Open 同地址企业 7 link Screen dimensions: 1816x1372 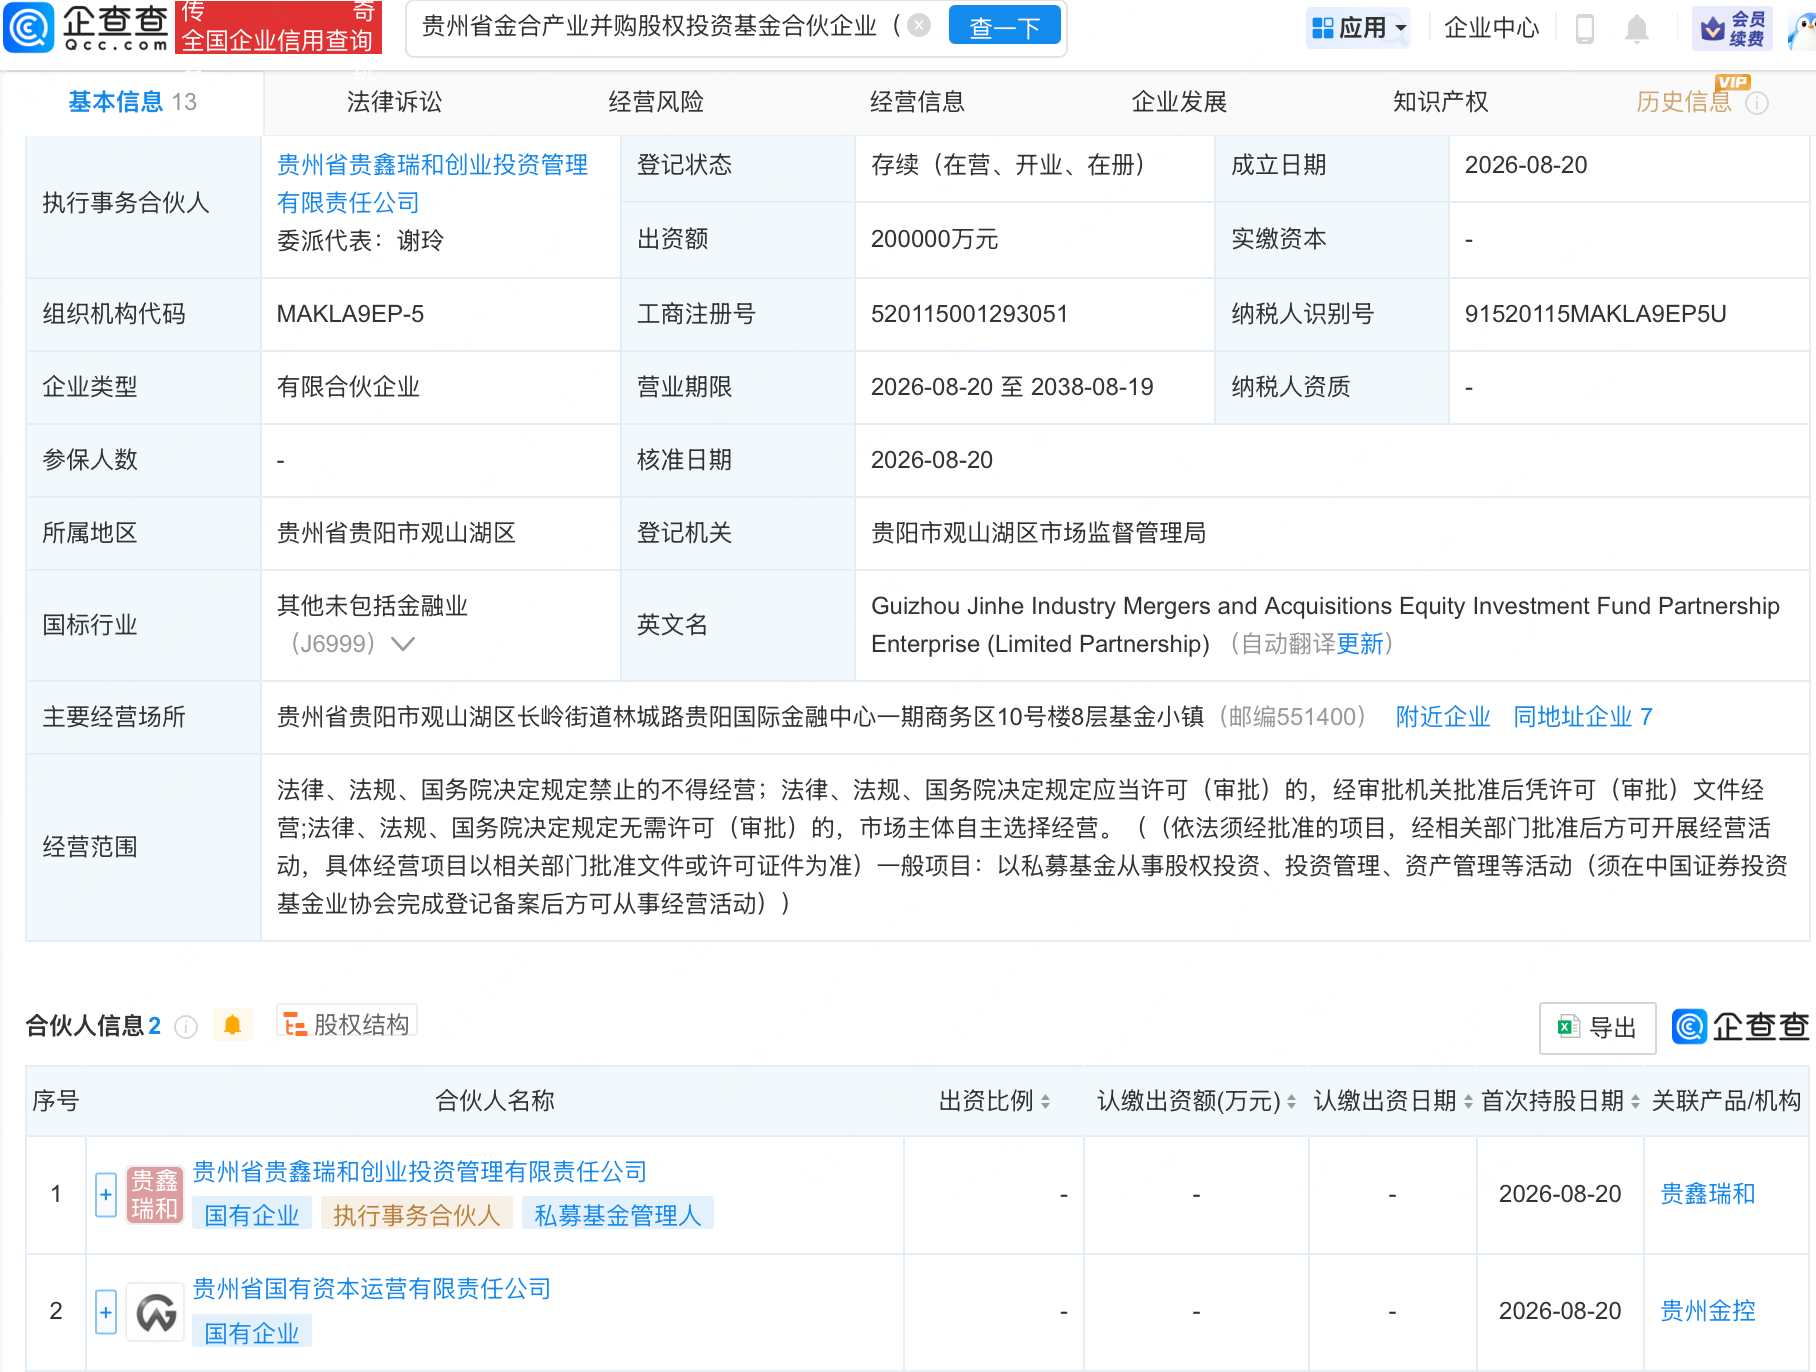1582,717
